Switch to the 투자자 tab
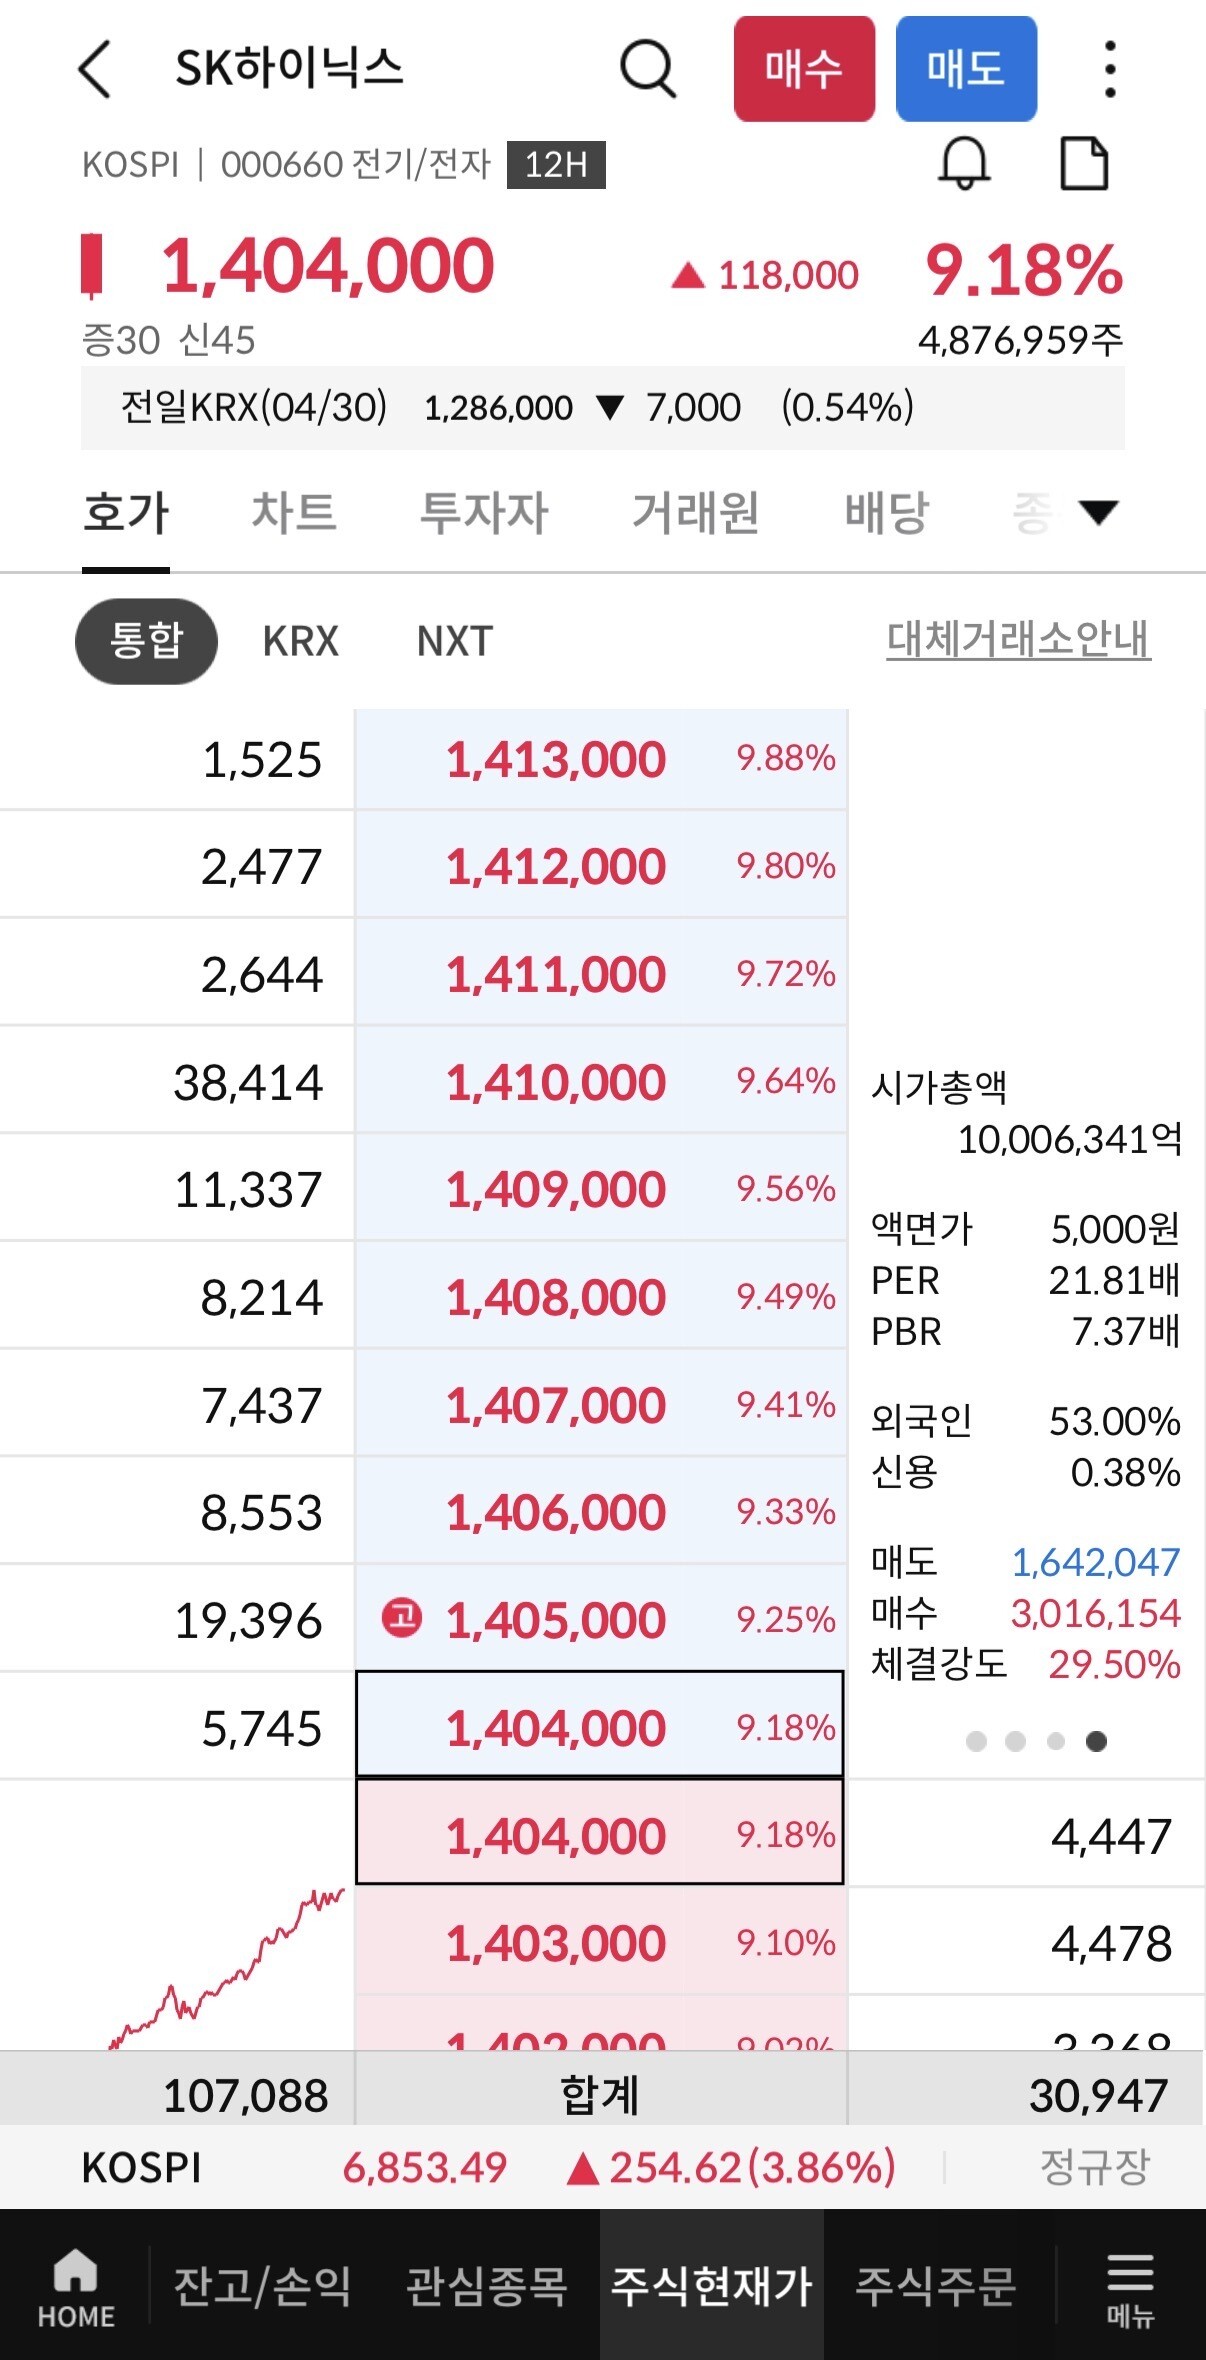Image resolution: width=1206 pixels, height=2360 pixels. click(484, 513)
